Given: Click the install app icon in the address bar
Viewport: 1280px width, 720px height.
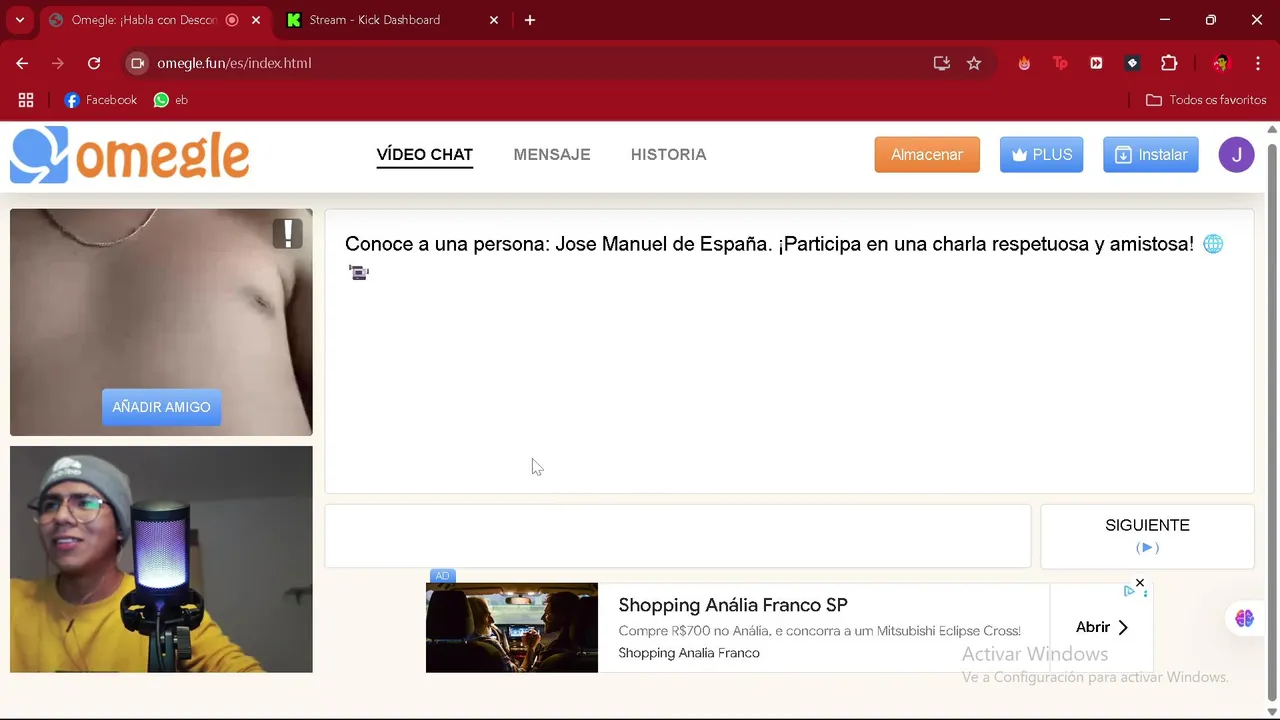Looking at the screenshot, I should pos(942,63).
